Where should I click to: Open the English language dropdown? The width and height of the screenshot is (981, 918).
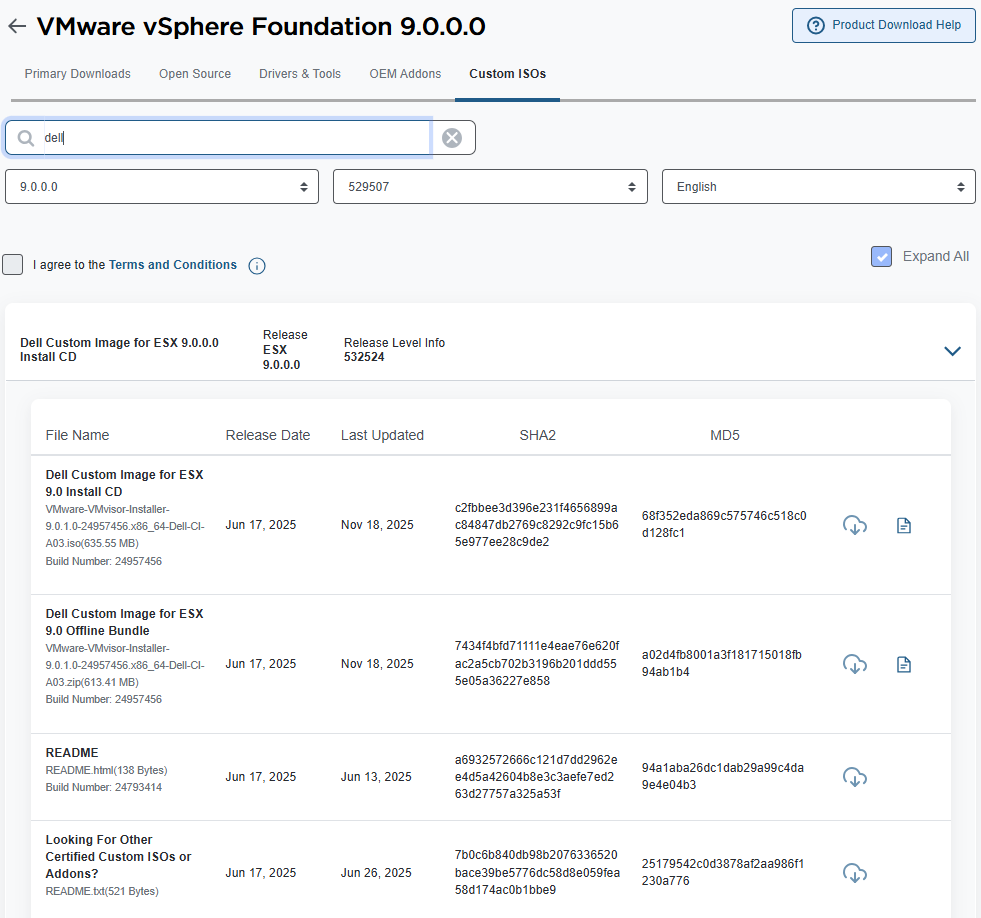[x=818, y=187]
